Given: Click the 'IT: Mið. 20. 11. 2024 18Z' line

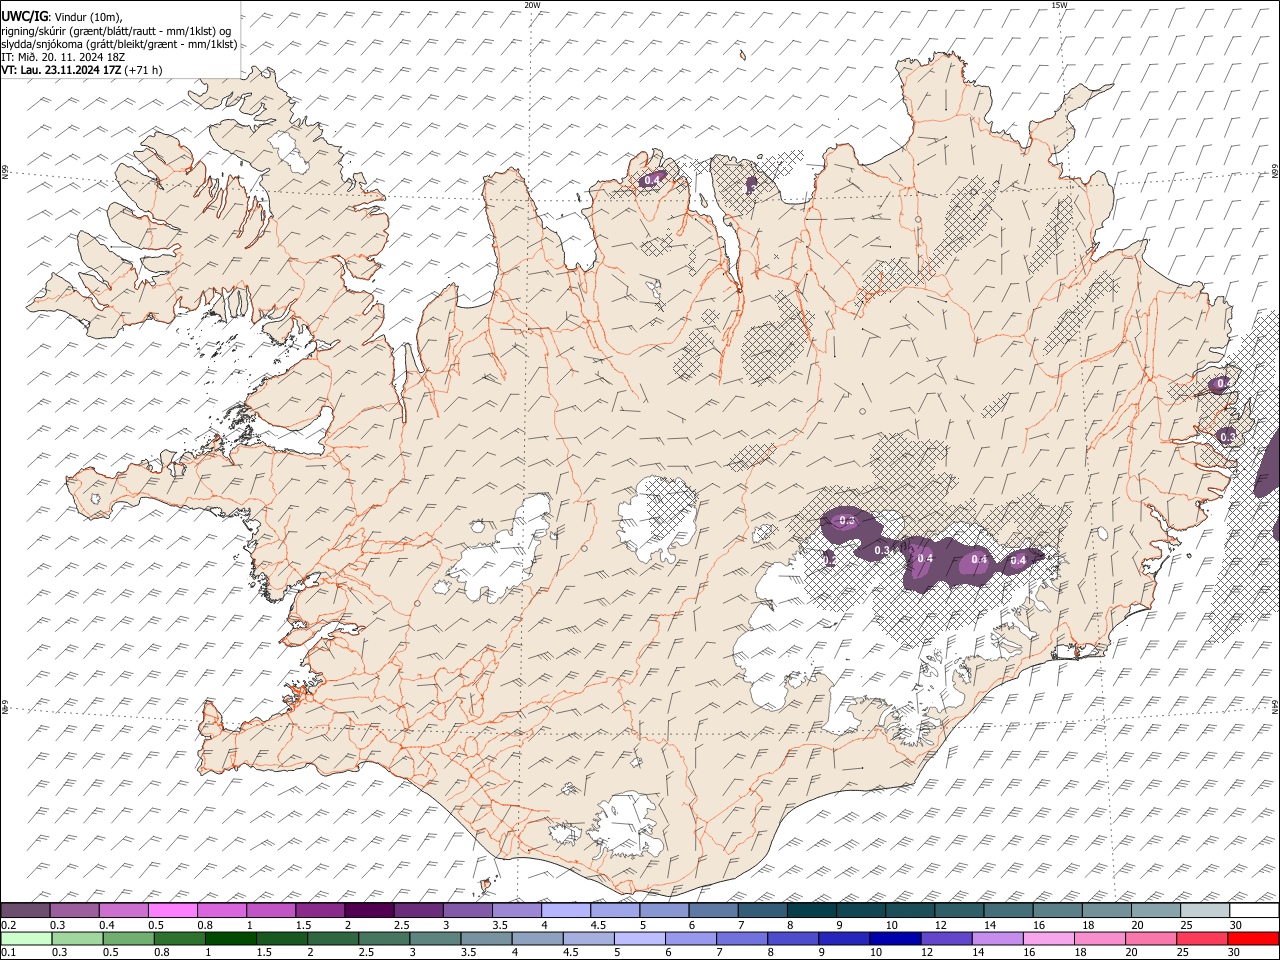Looking at the screenshot, I should [63, 57].
